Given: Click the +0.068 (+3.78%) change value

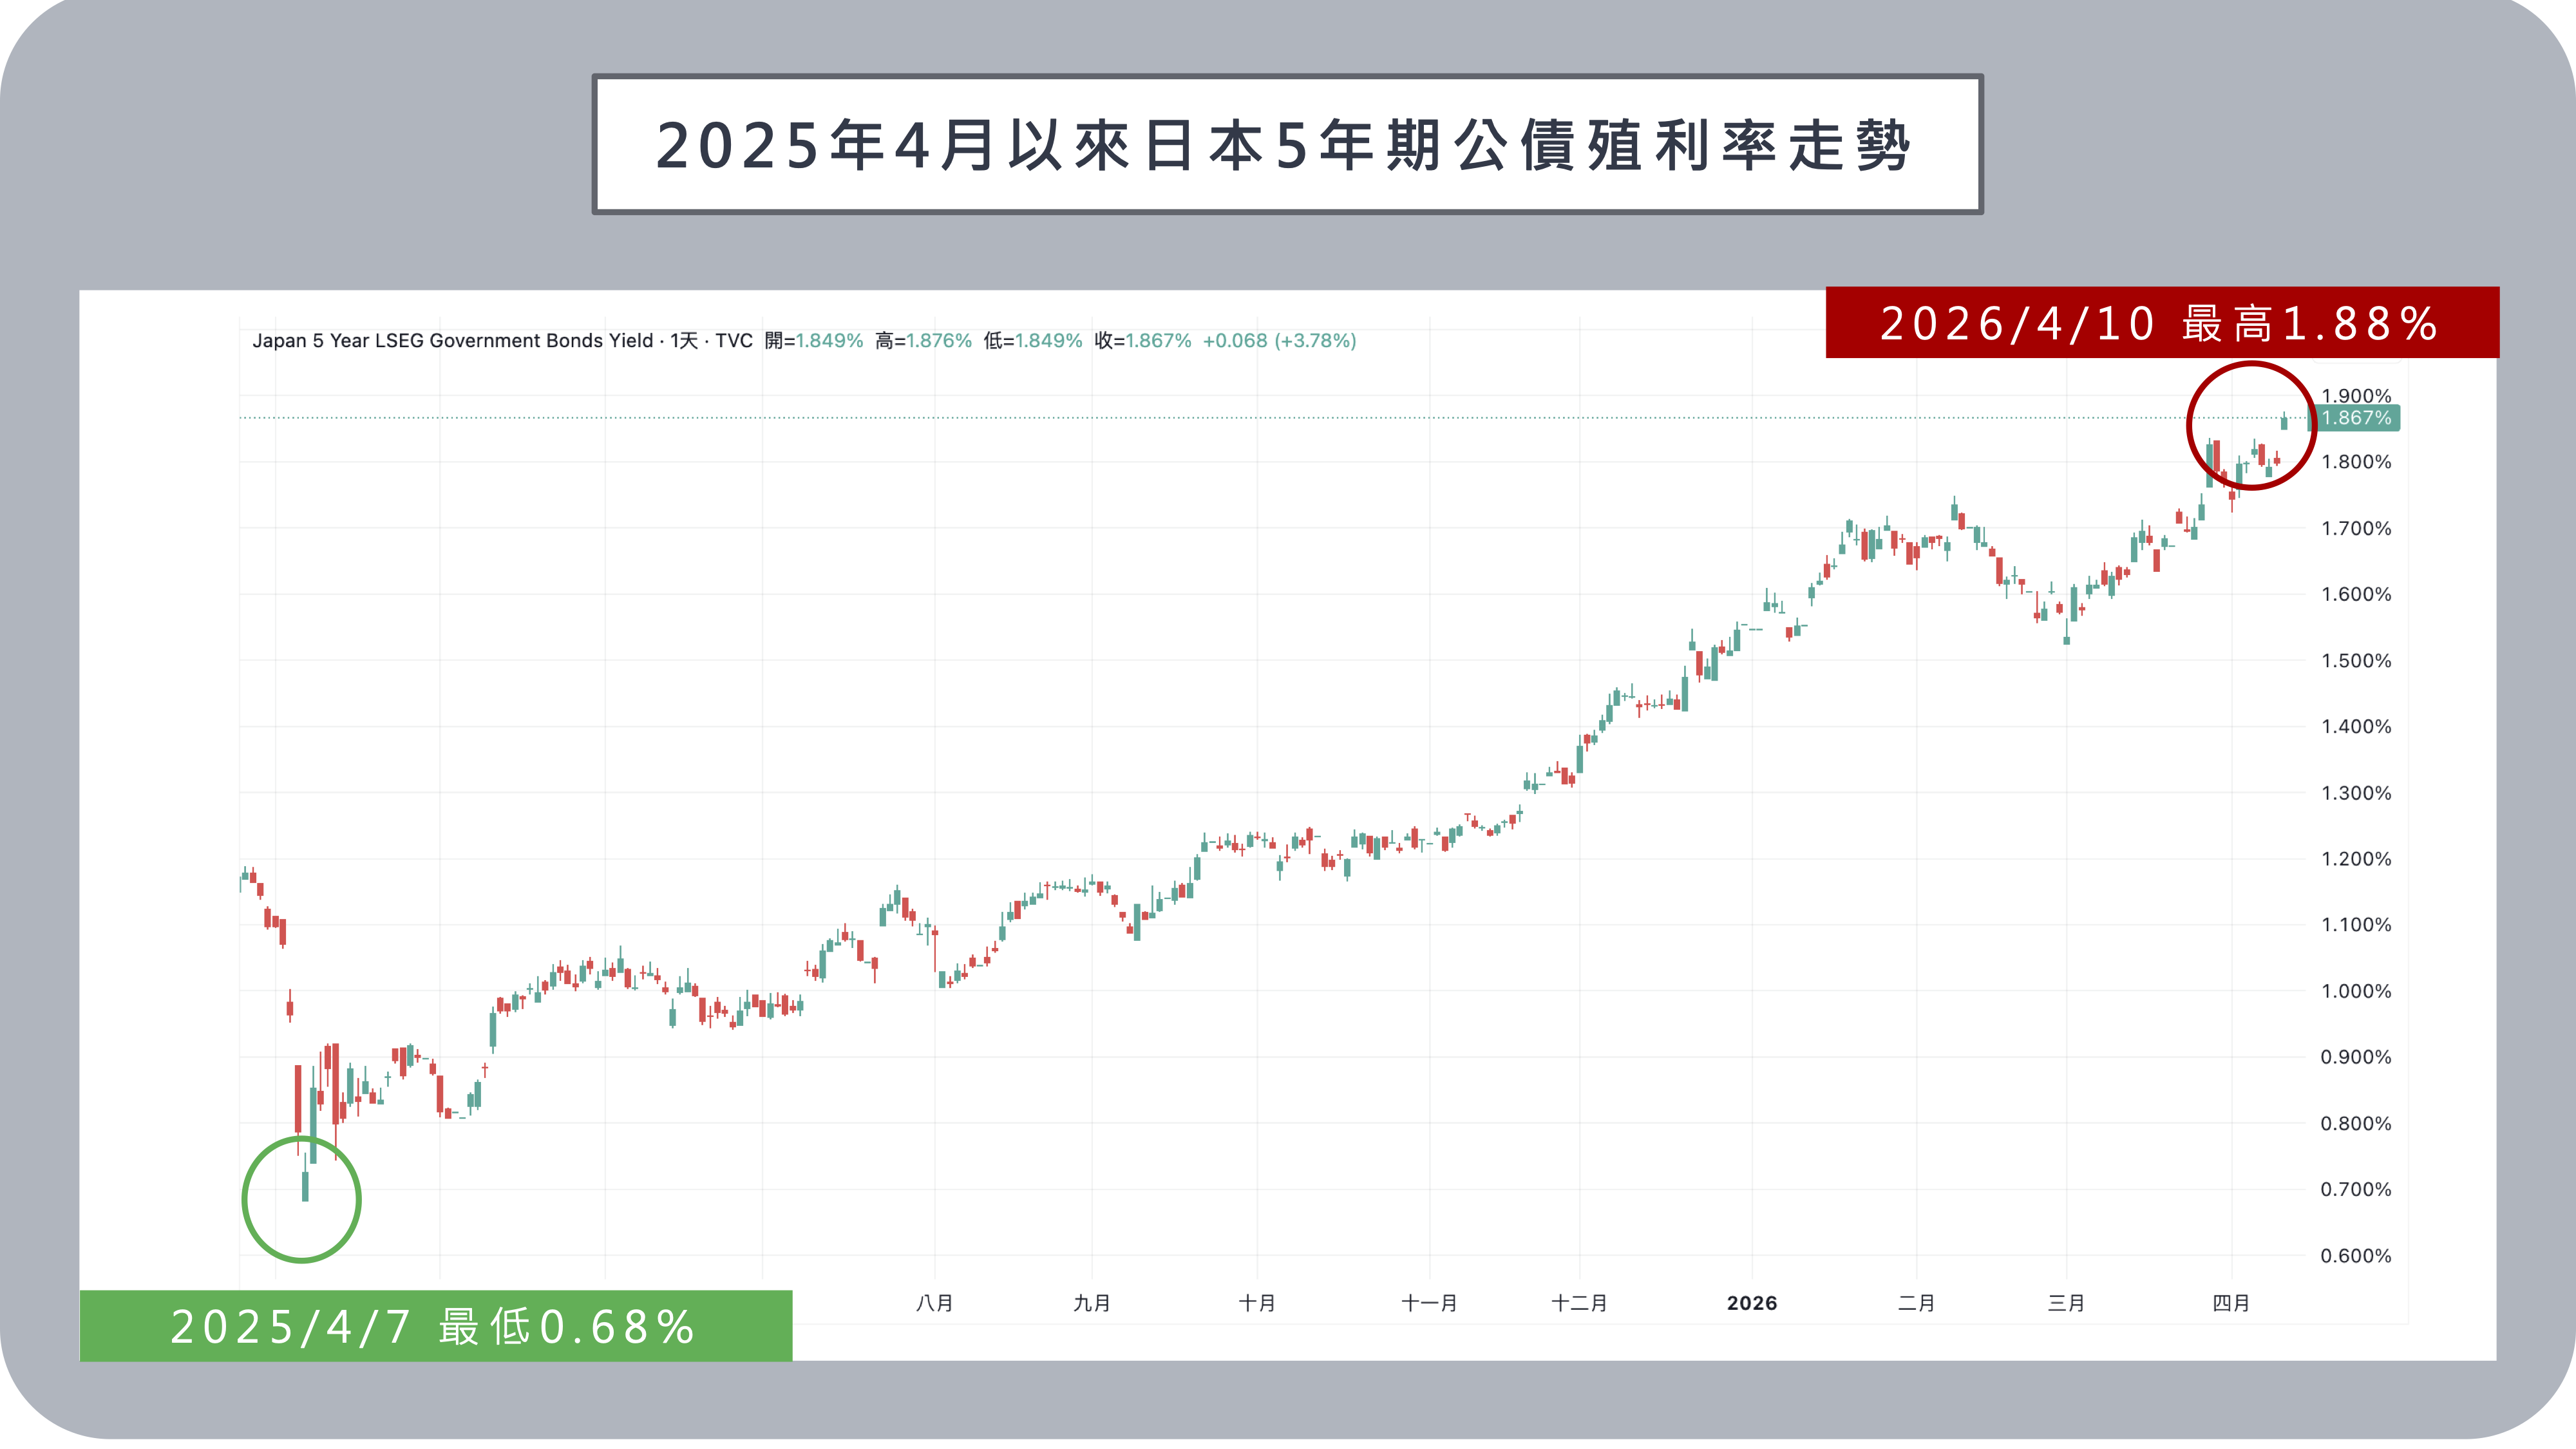Looking at the screenshot, I should click(1279, 340).
